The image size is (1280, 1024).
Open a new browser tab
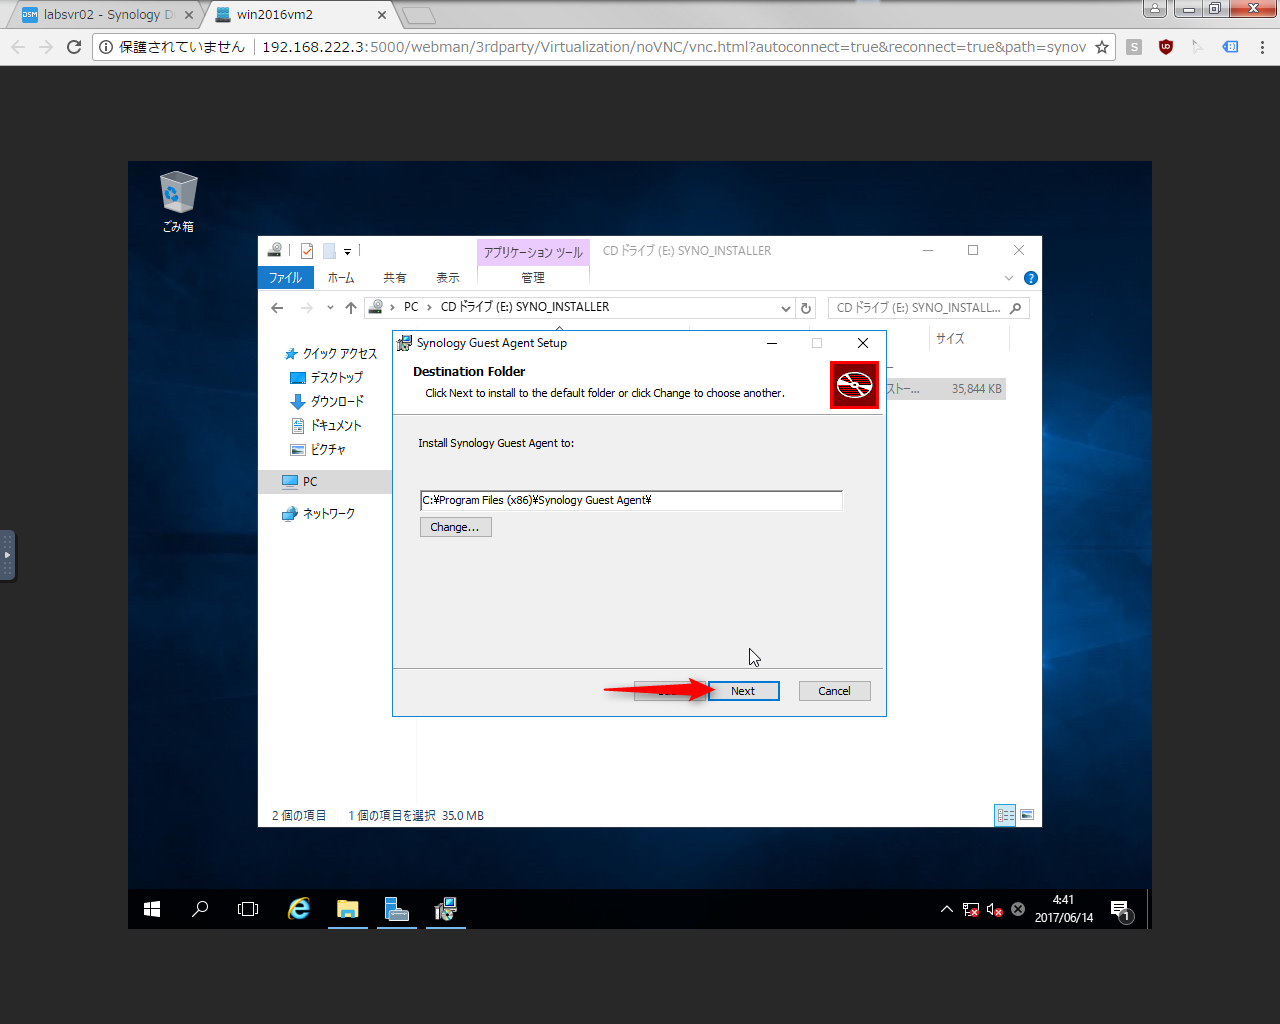pos(419,15)
